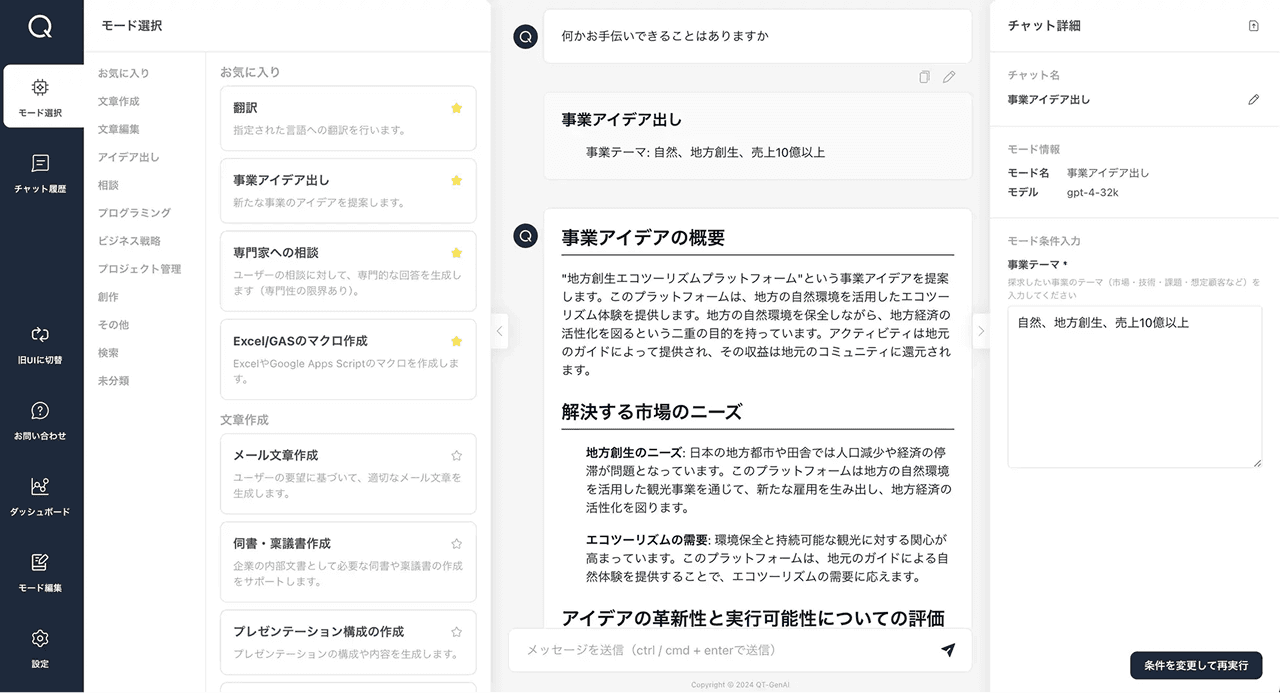Unfavorite the 翻訳 mode star
This screenshot has width=1280, height=693.
click(x=457, y=108)
